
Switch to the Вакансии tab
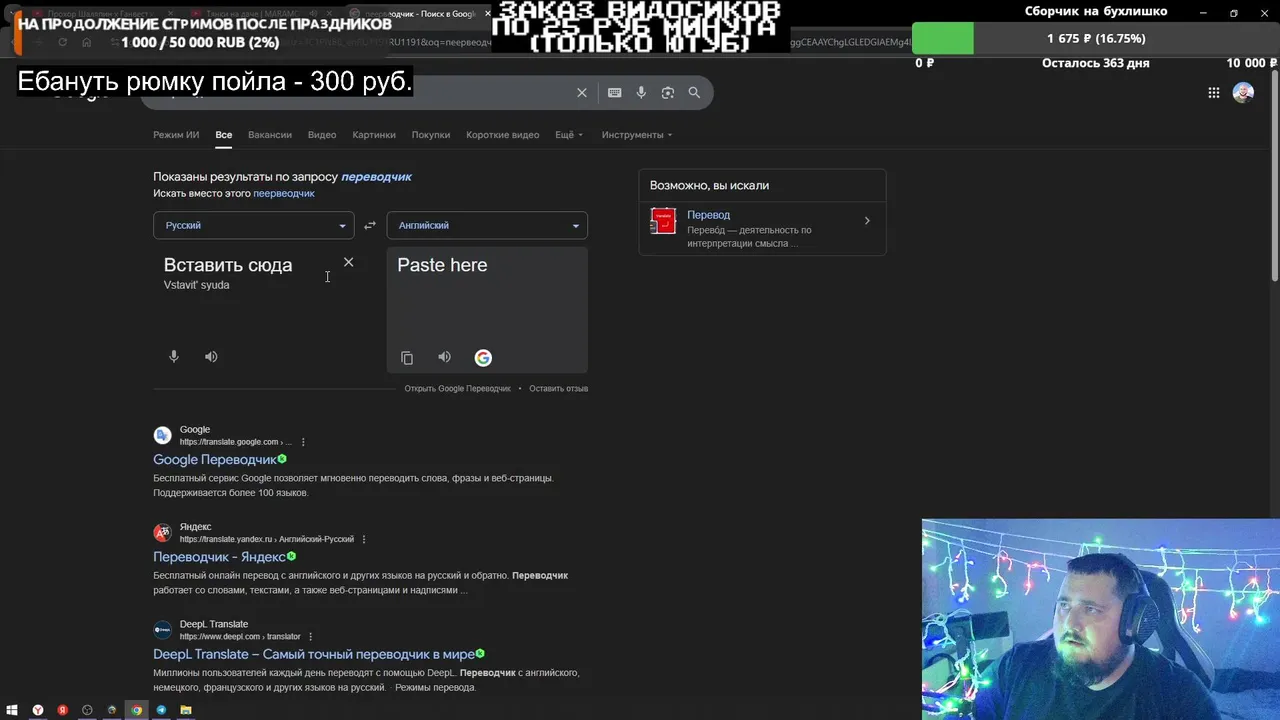pyautogui.click(x=270, y=135)
